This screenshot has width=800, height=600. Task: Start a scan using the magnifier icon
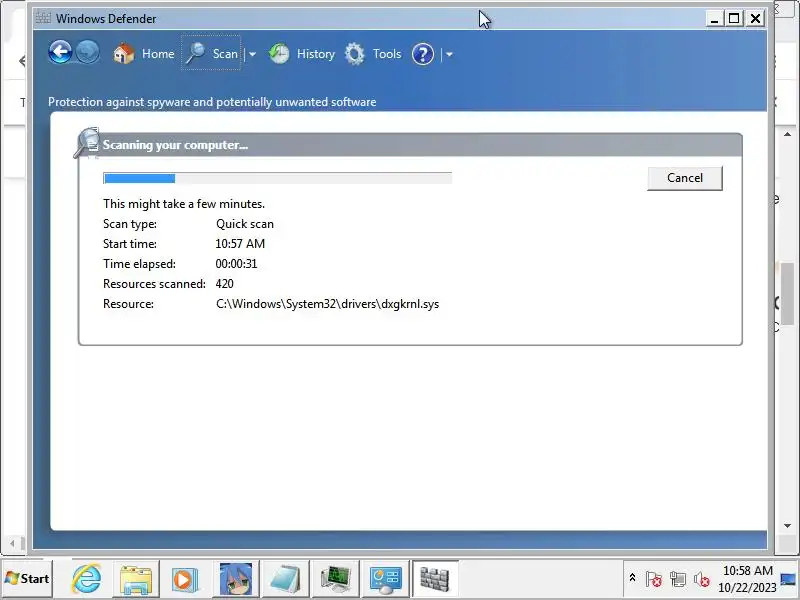(195, 53)
